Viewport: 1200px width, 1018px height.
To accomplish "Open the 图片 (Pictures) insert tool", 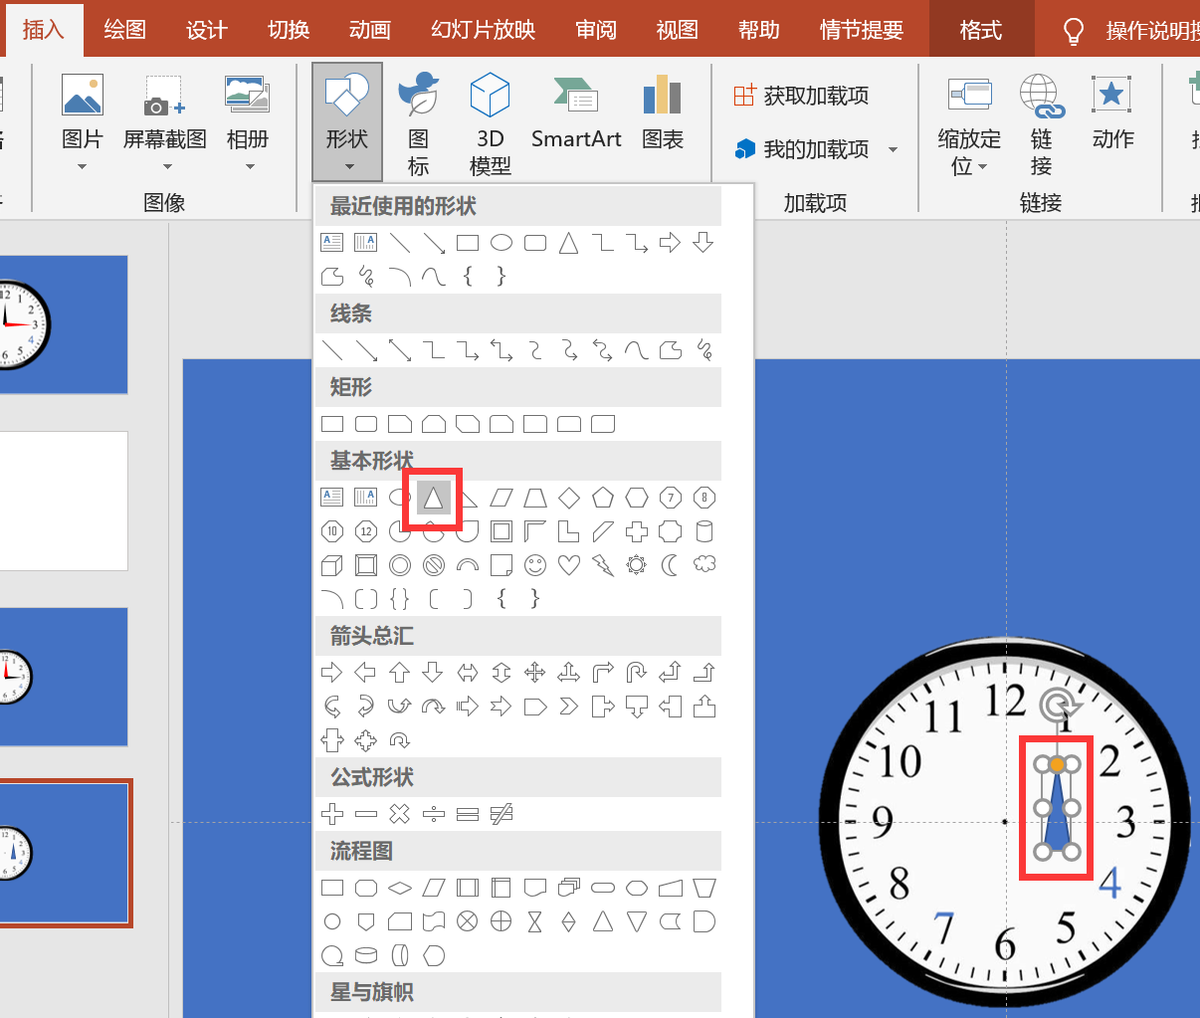I will click(82, 110).
